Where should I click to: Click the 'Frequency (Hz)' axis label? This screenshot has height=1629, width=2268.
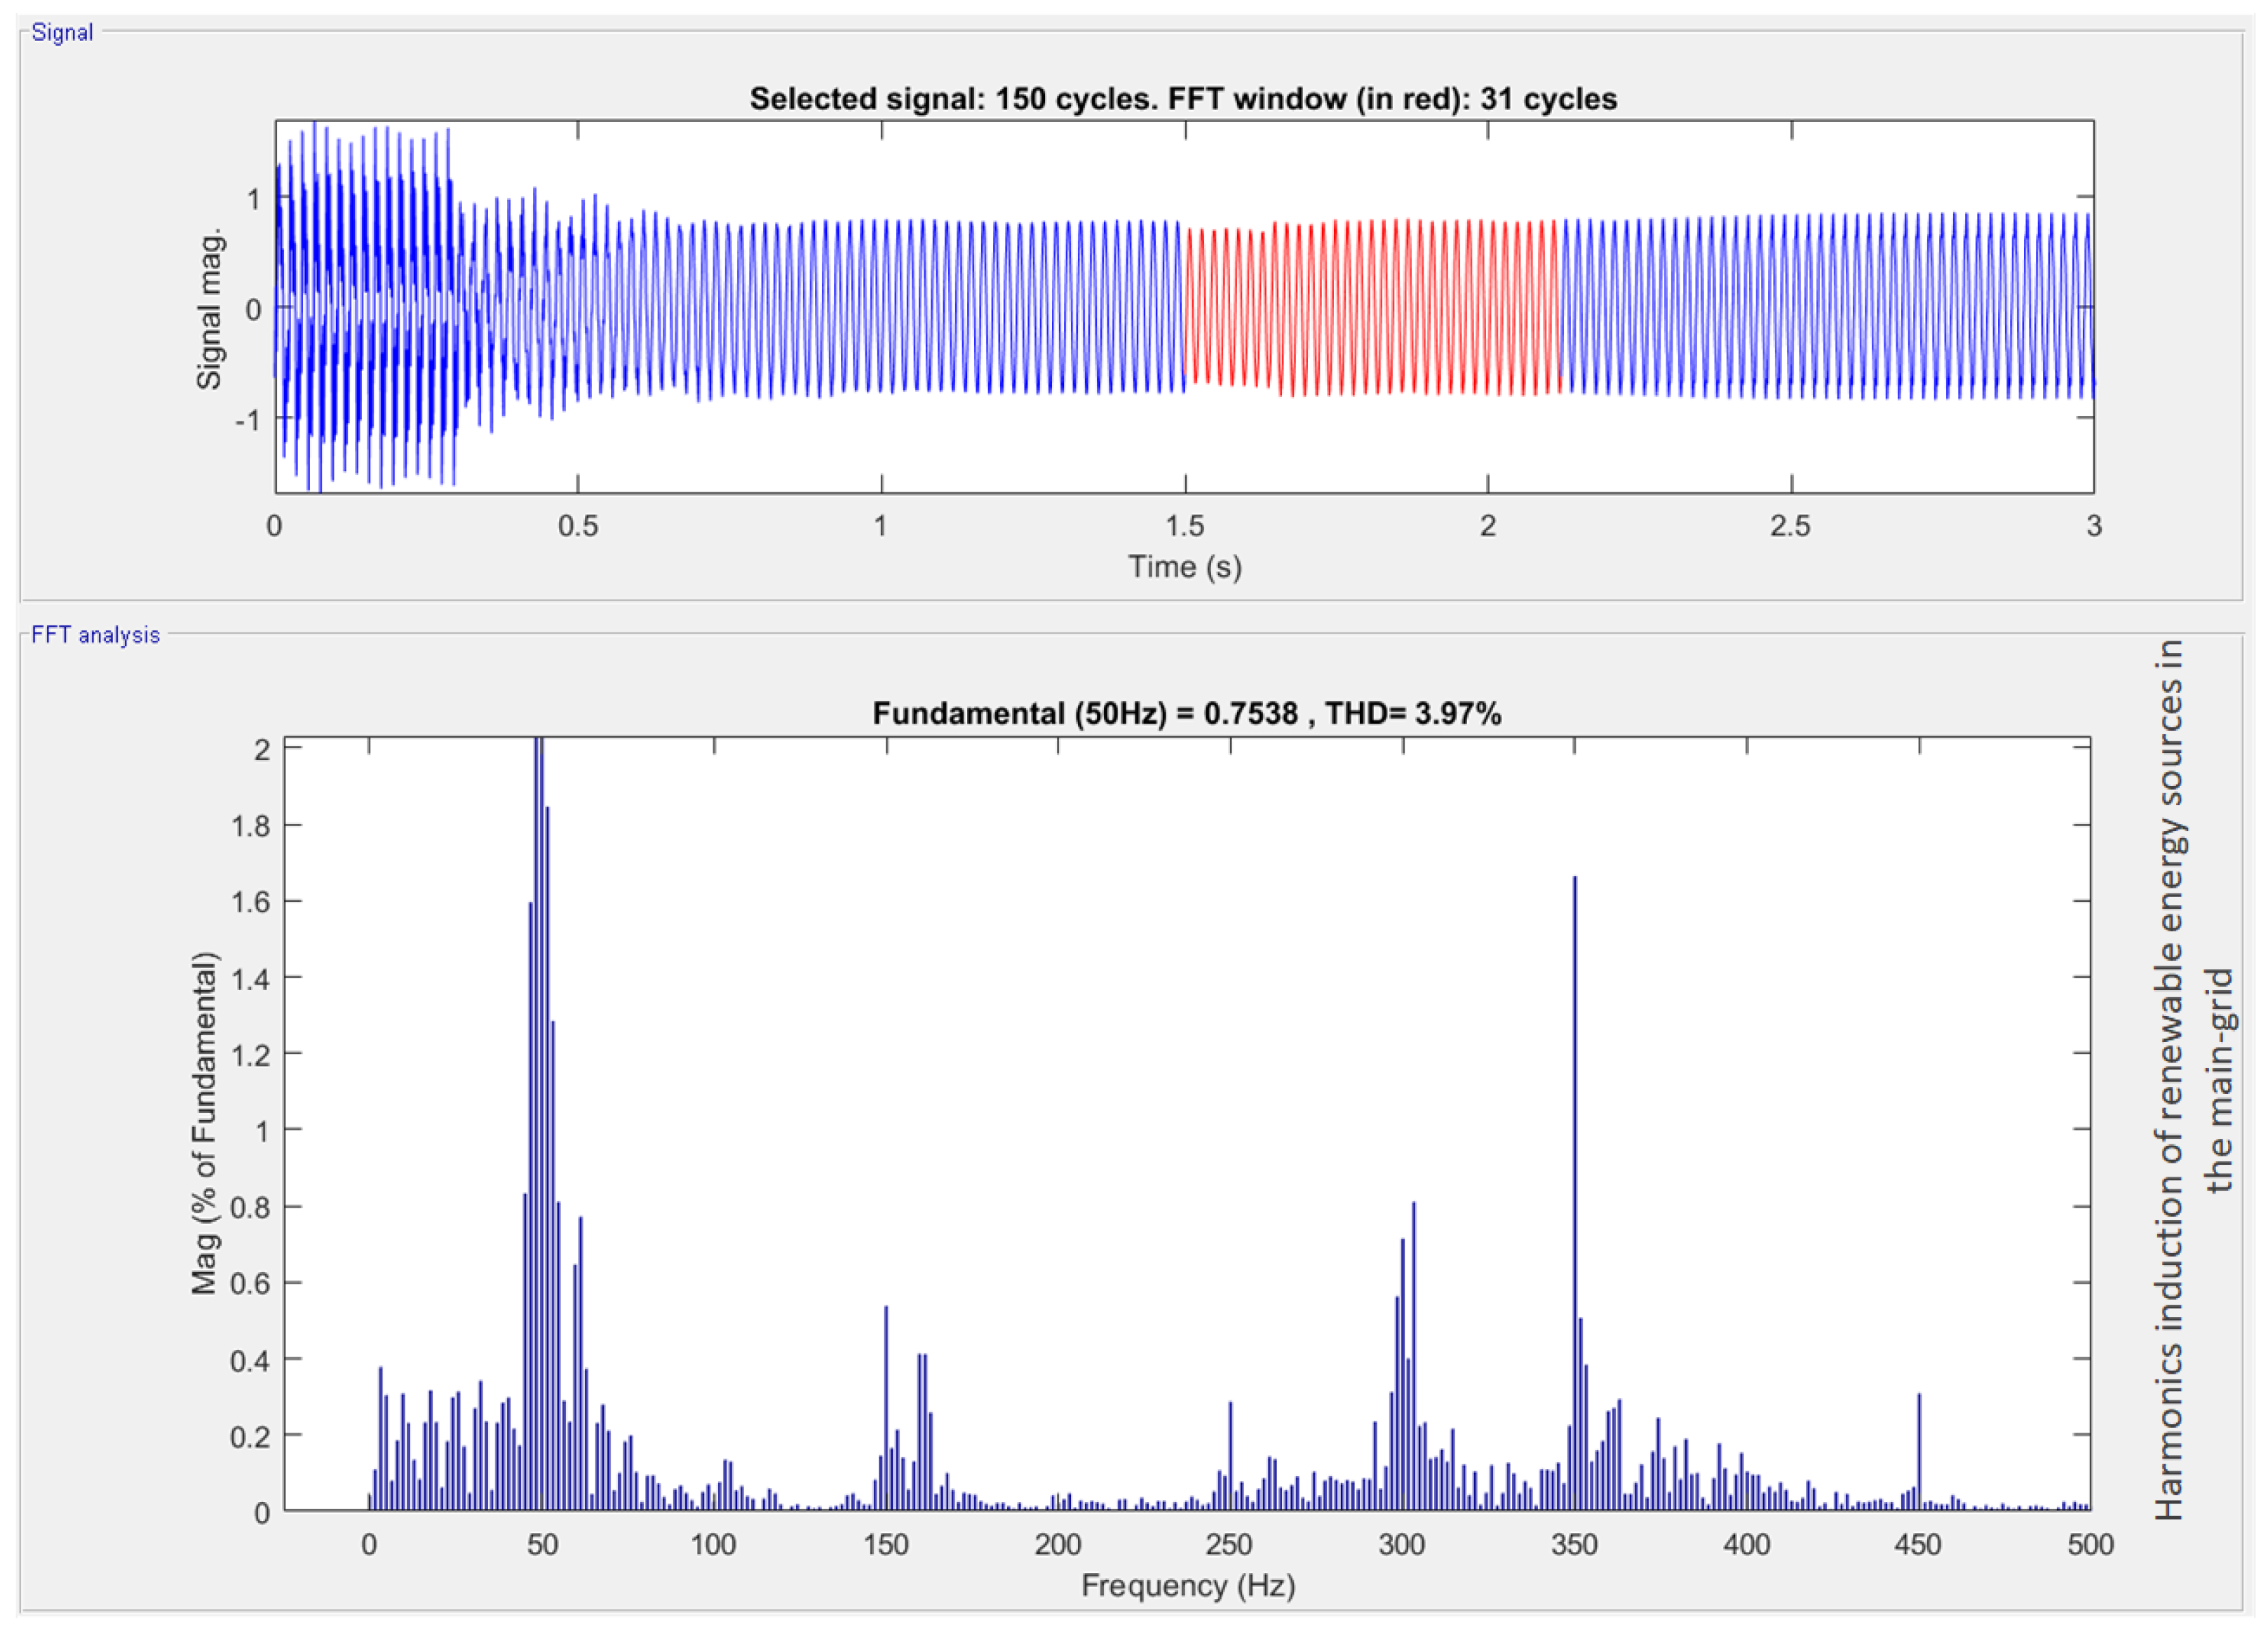1188,1585
